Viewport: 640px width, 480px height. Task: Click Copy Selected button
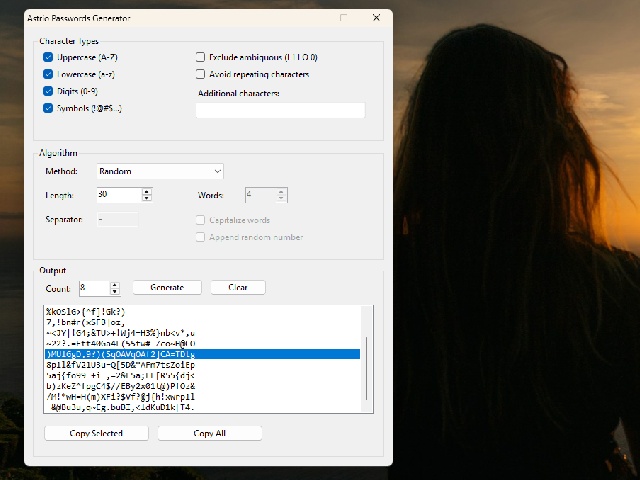coord(96,433)
